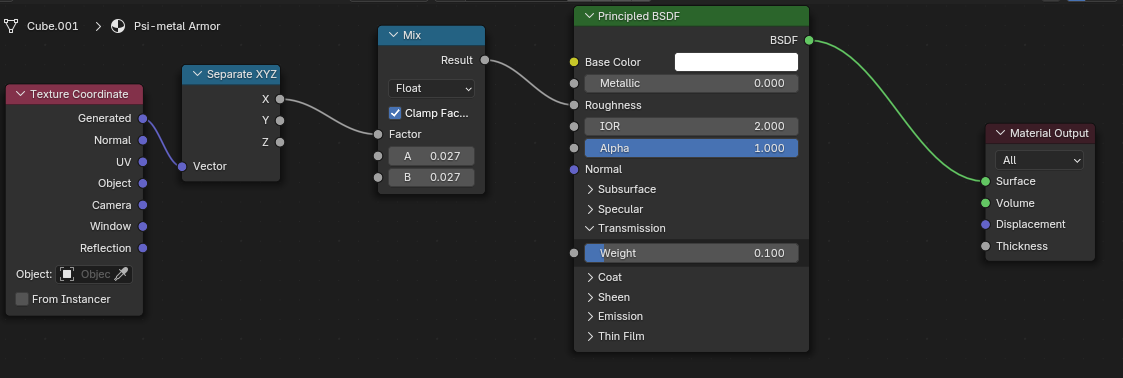Click the Normal output socket of Texture Coordinate
Image resolution: width=1123 pixels, height=378 pixels.
[143, 140]
